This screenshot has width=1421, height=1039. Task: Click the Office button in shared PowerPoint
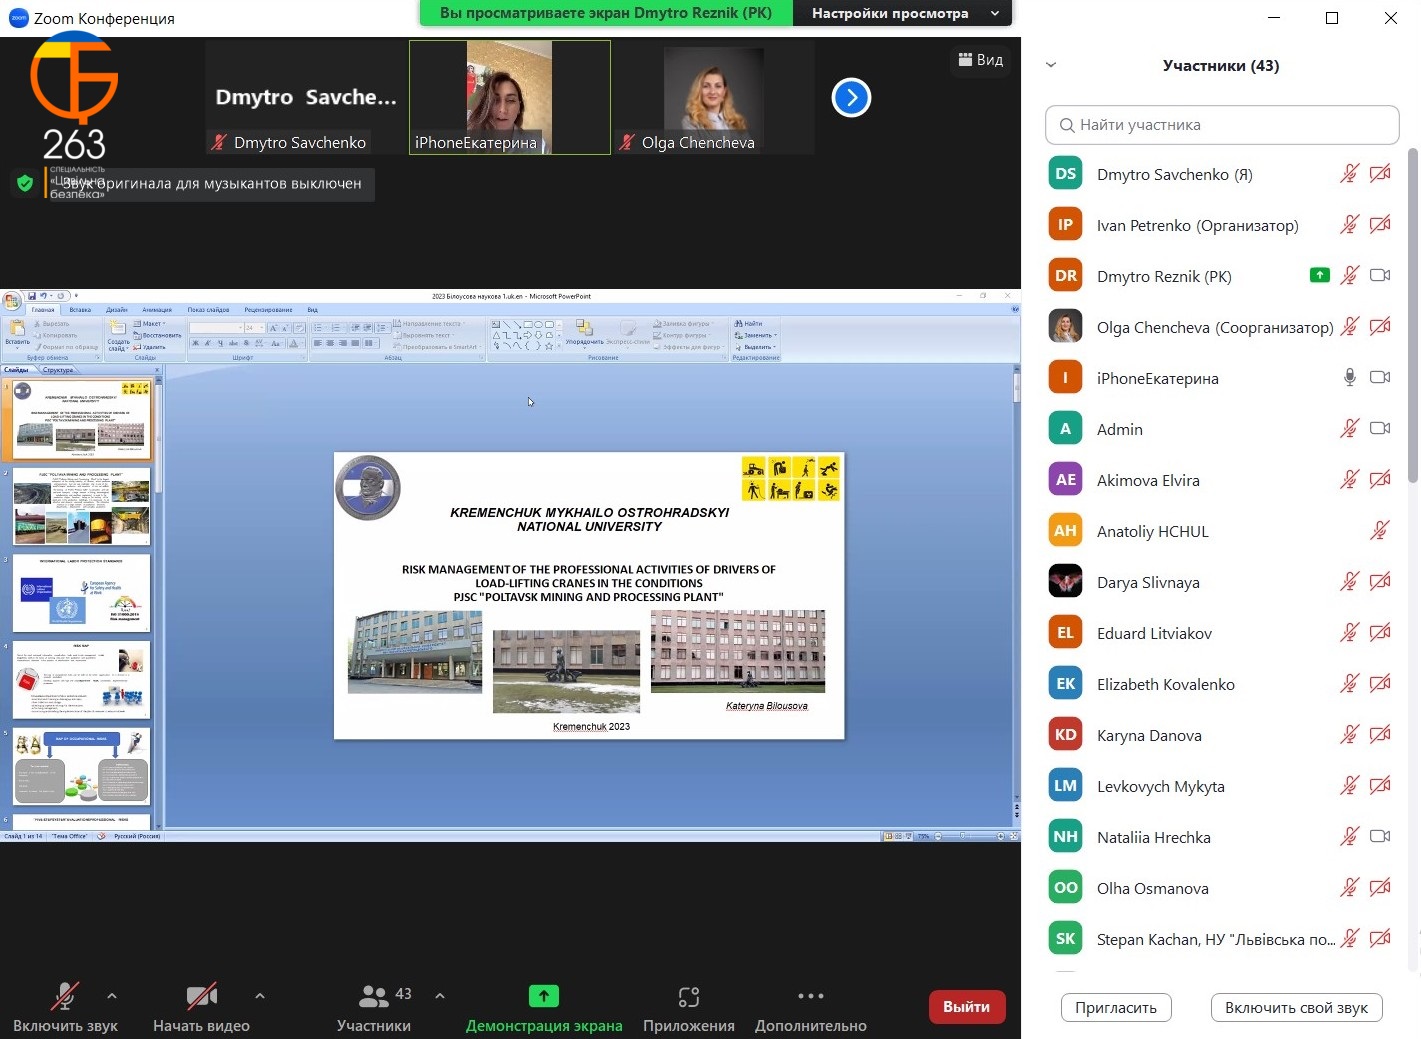tap(12, 300)
